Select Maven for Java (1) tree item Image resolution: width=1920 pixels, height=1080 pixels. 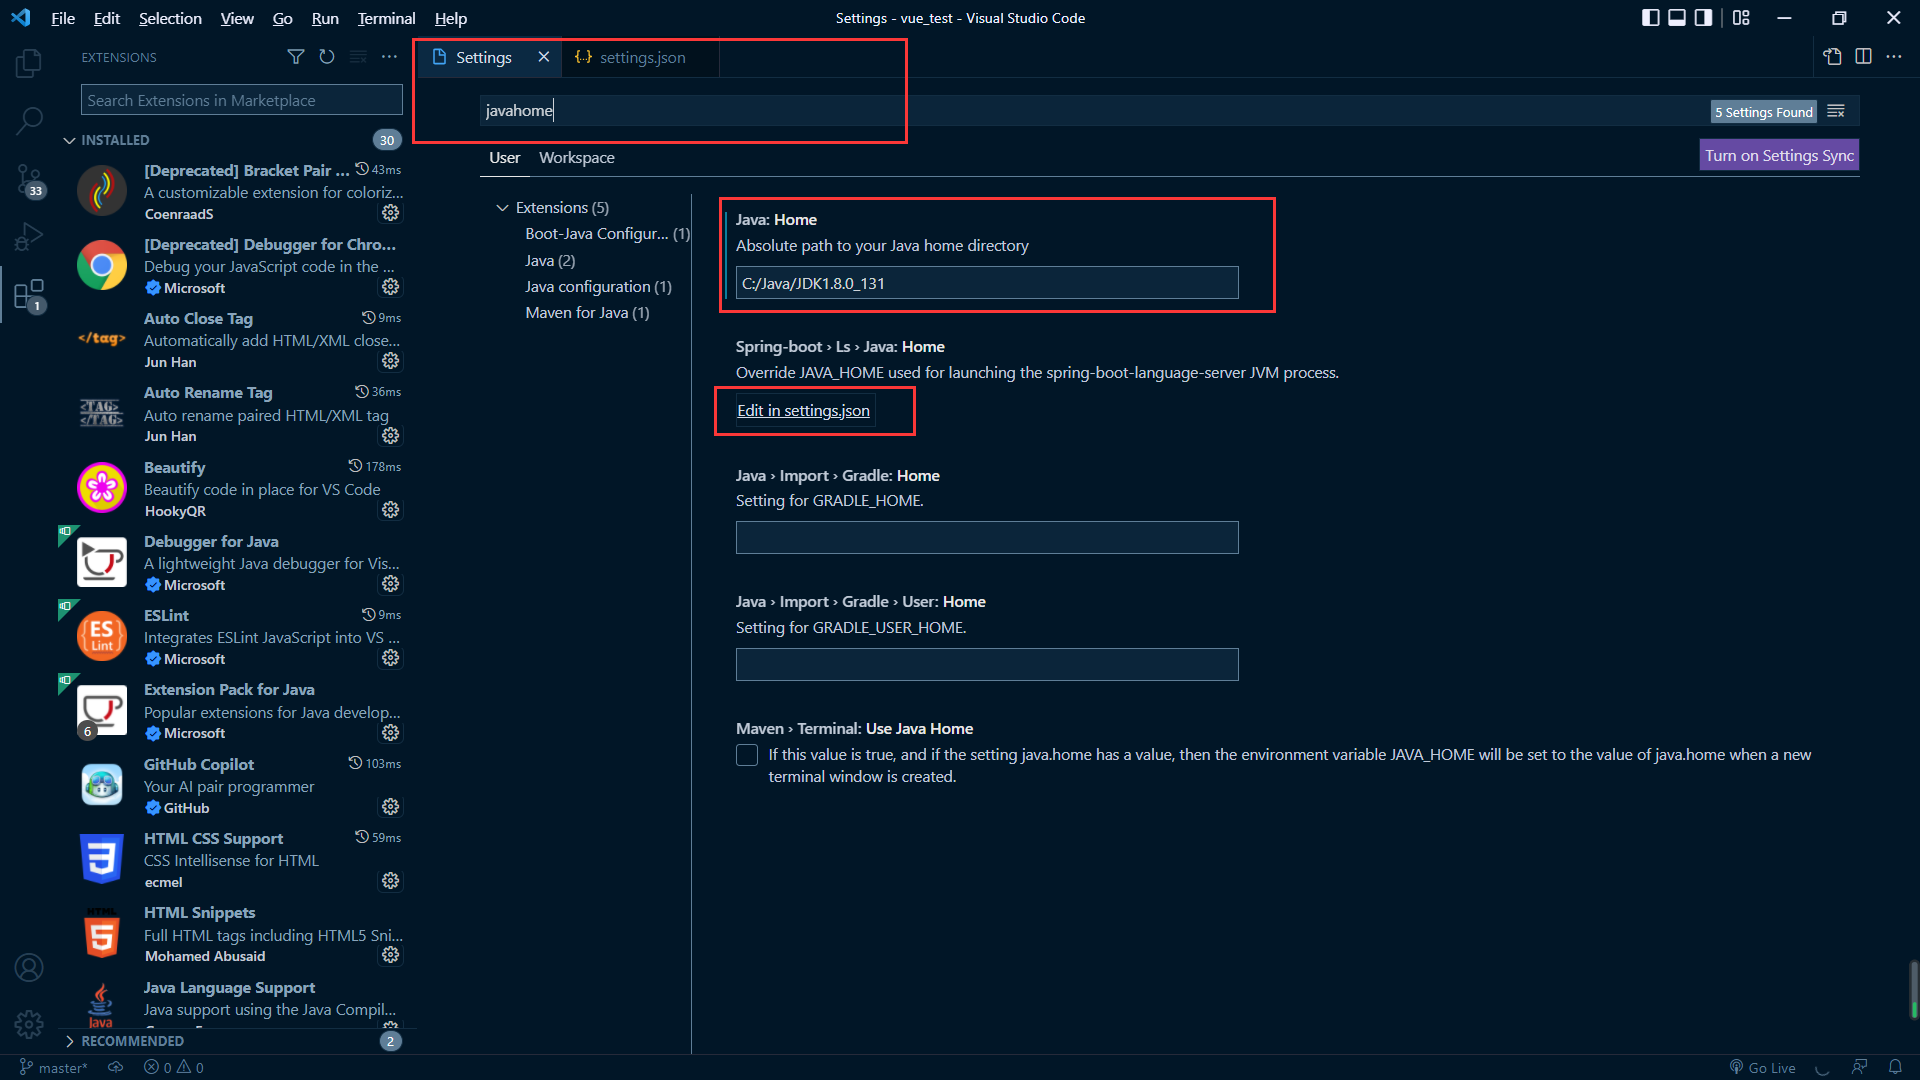587,313
